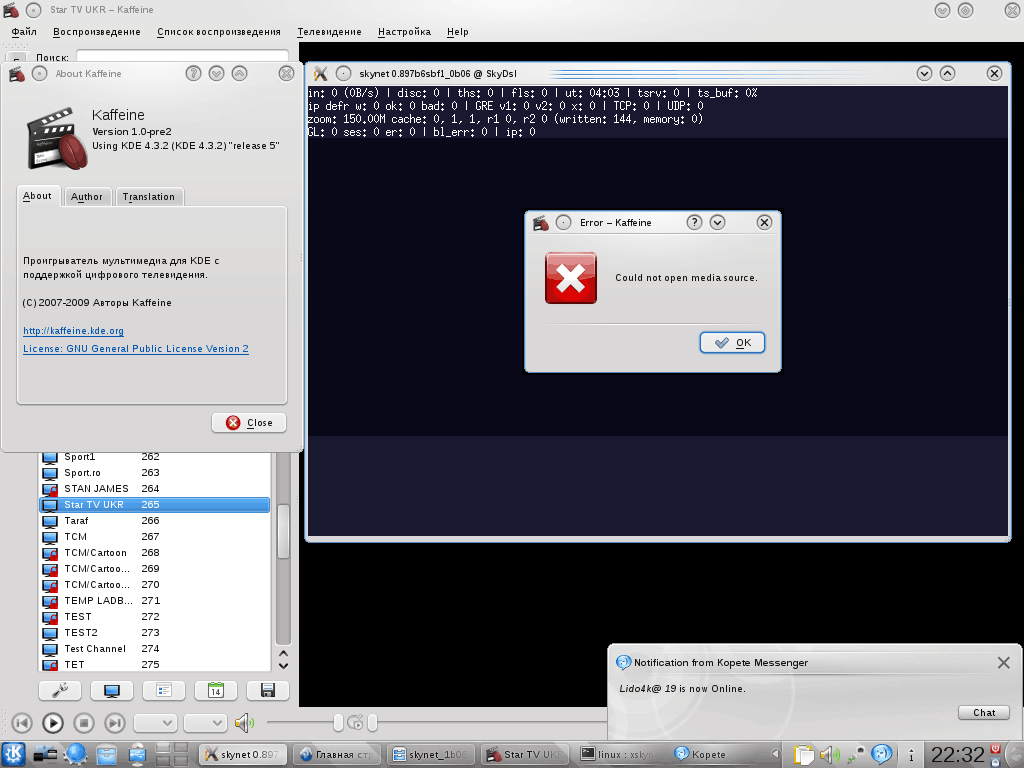
Task: Click the clock showing 22:32
Action: 957,755
